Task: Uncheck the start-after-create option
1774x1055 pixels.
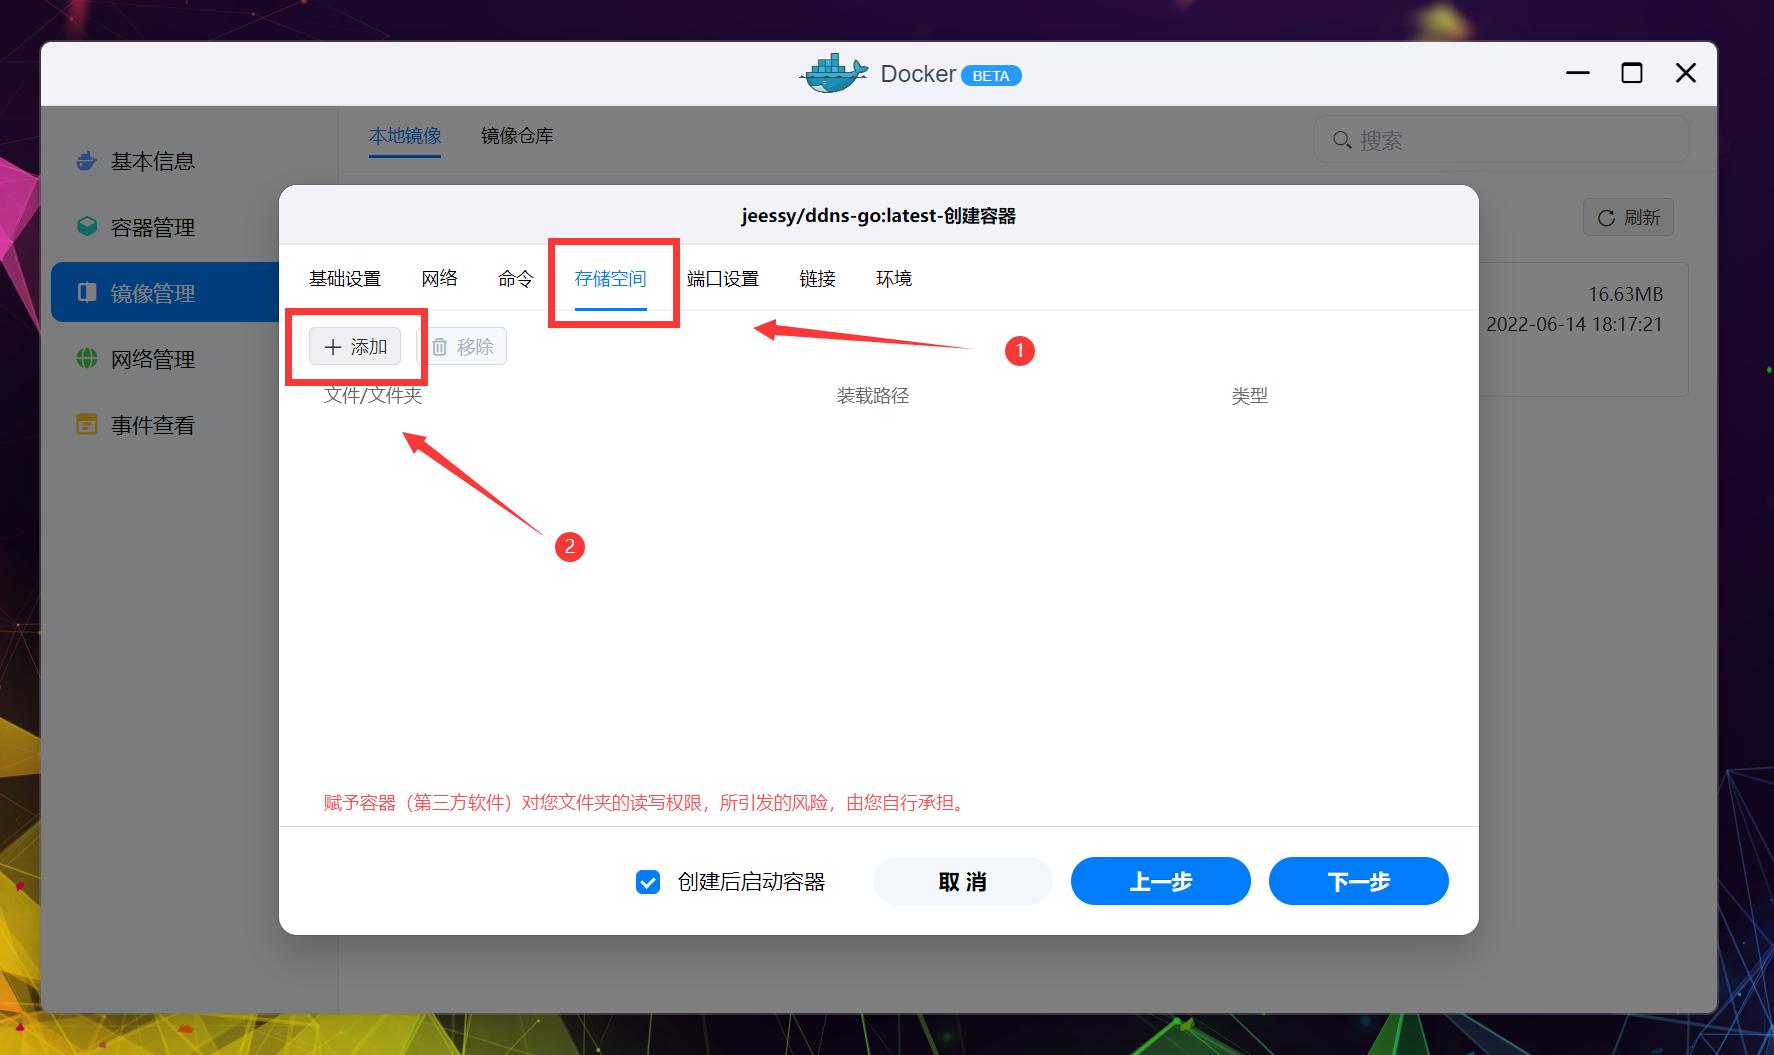Action: click(648, 881)
